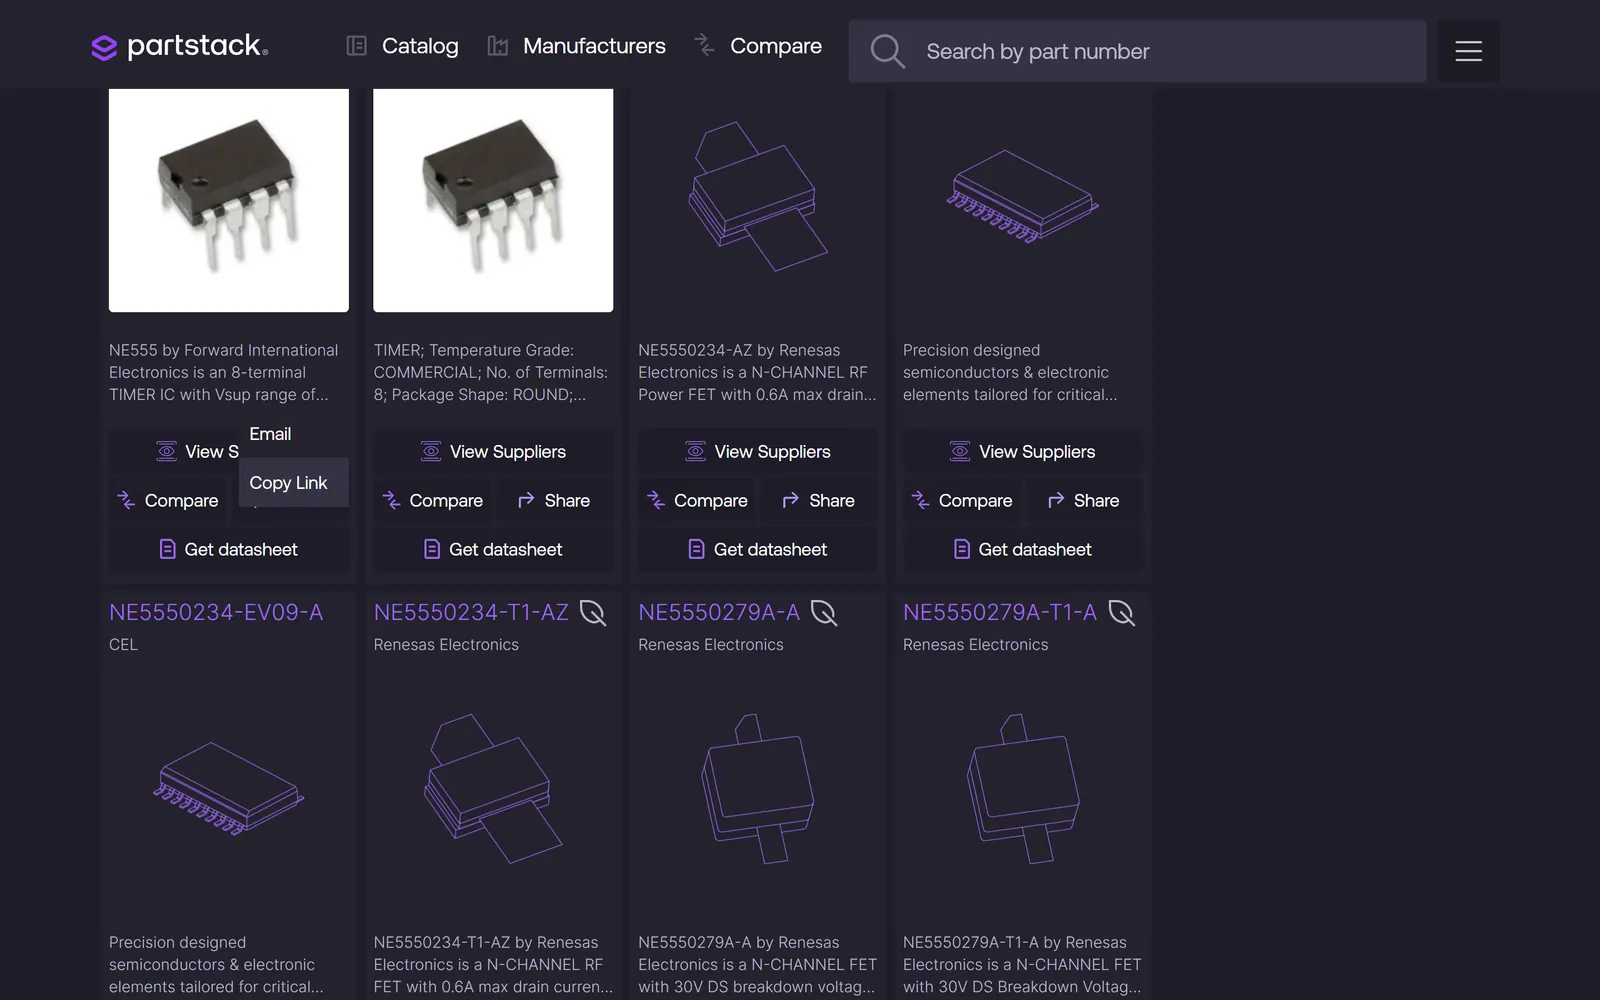1600x1000 pixels.
Task: Open the NE5550279A-A part link
Action: 719,612
